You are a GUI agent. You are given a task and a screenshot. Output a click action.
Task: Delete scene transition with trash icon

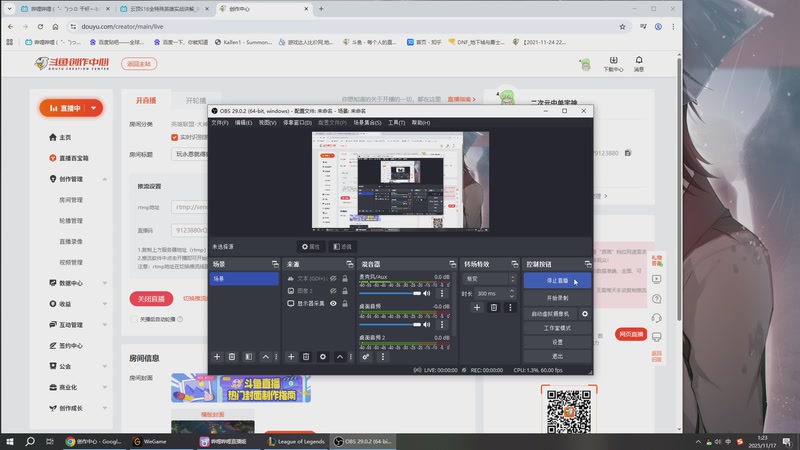click(x=493, y=308)
